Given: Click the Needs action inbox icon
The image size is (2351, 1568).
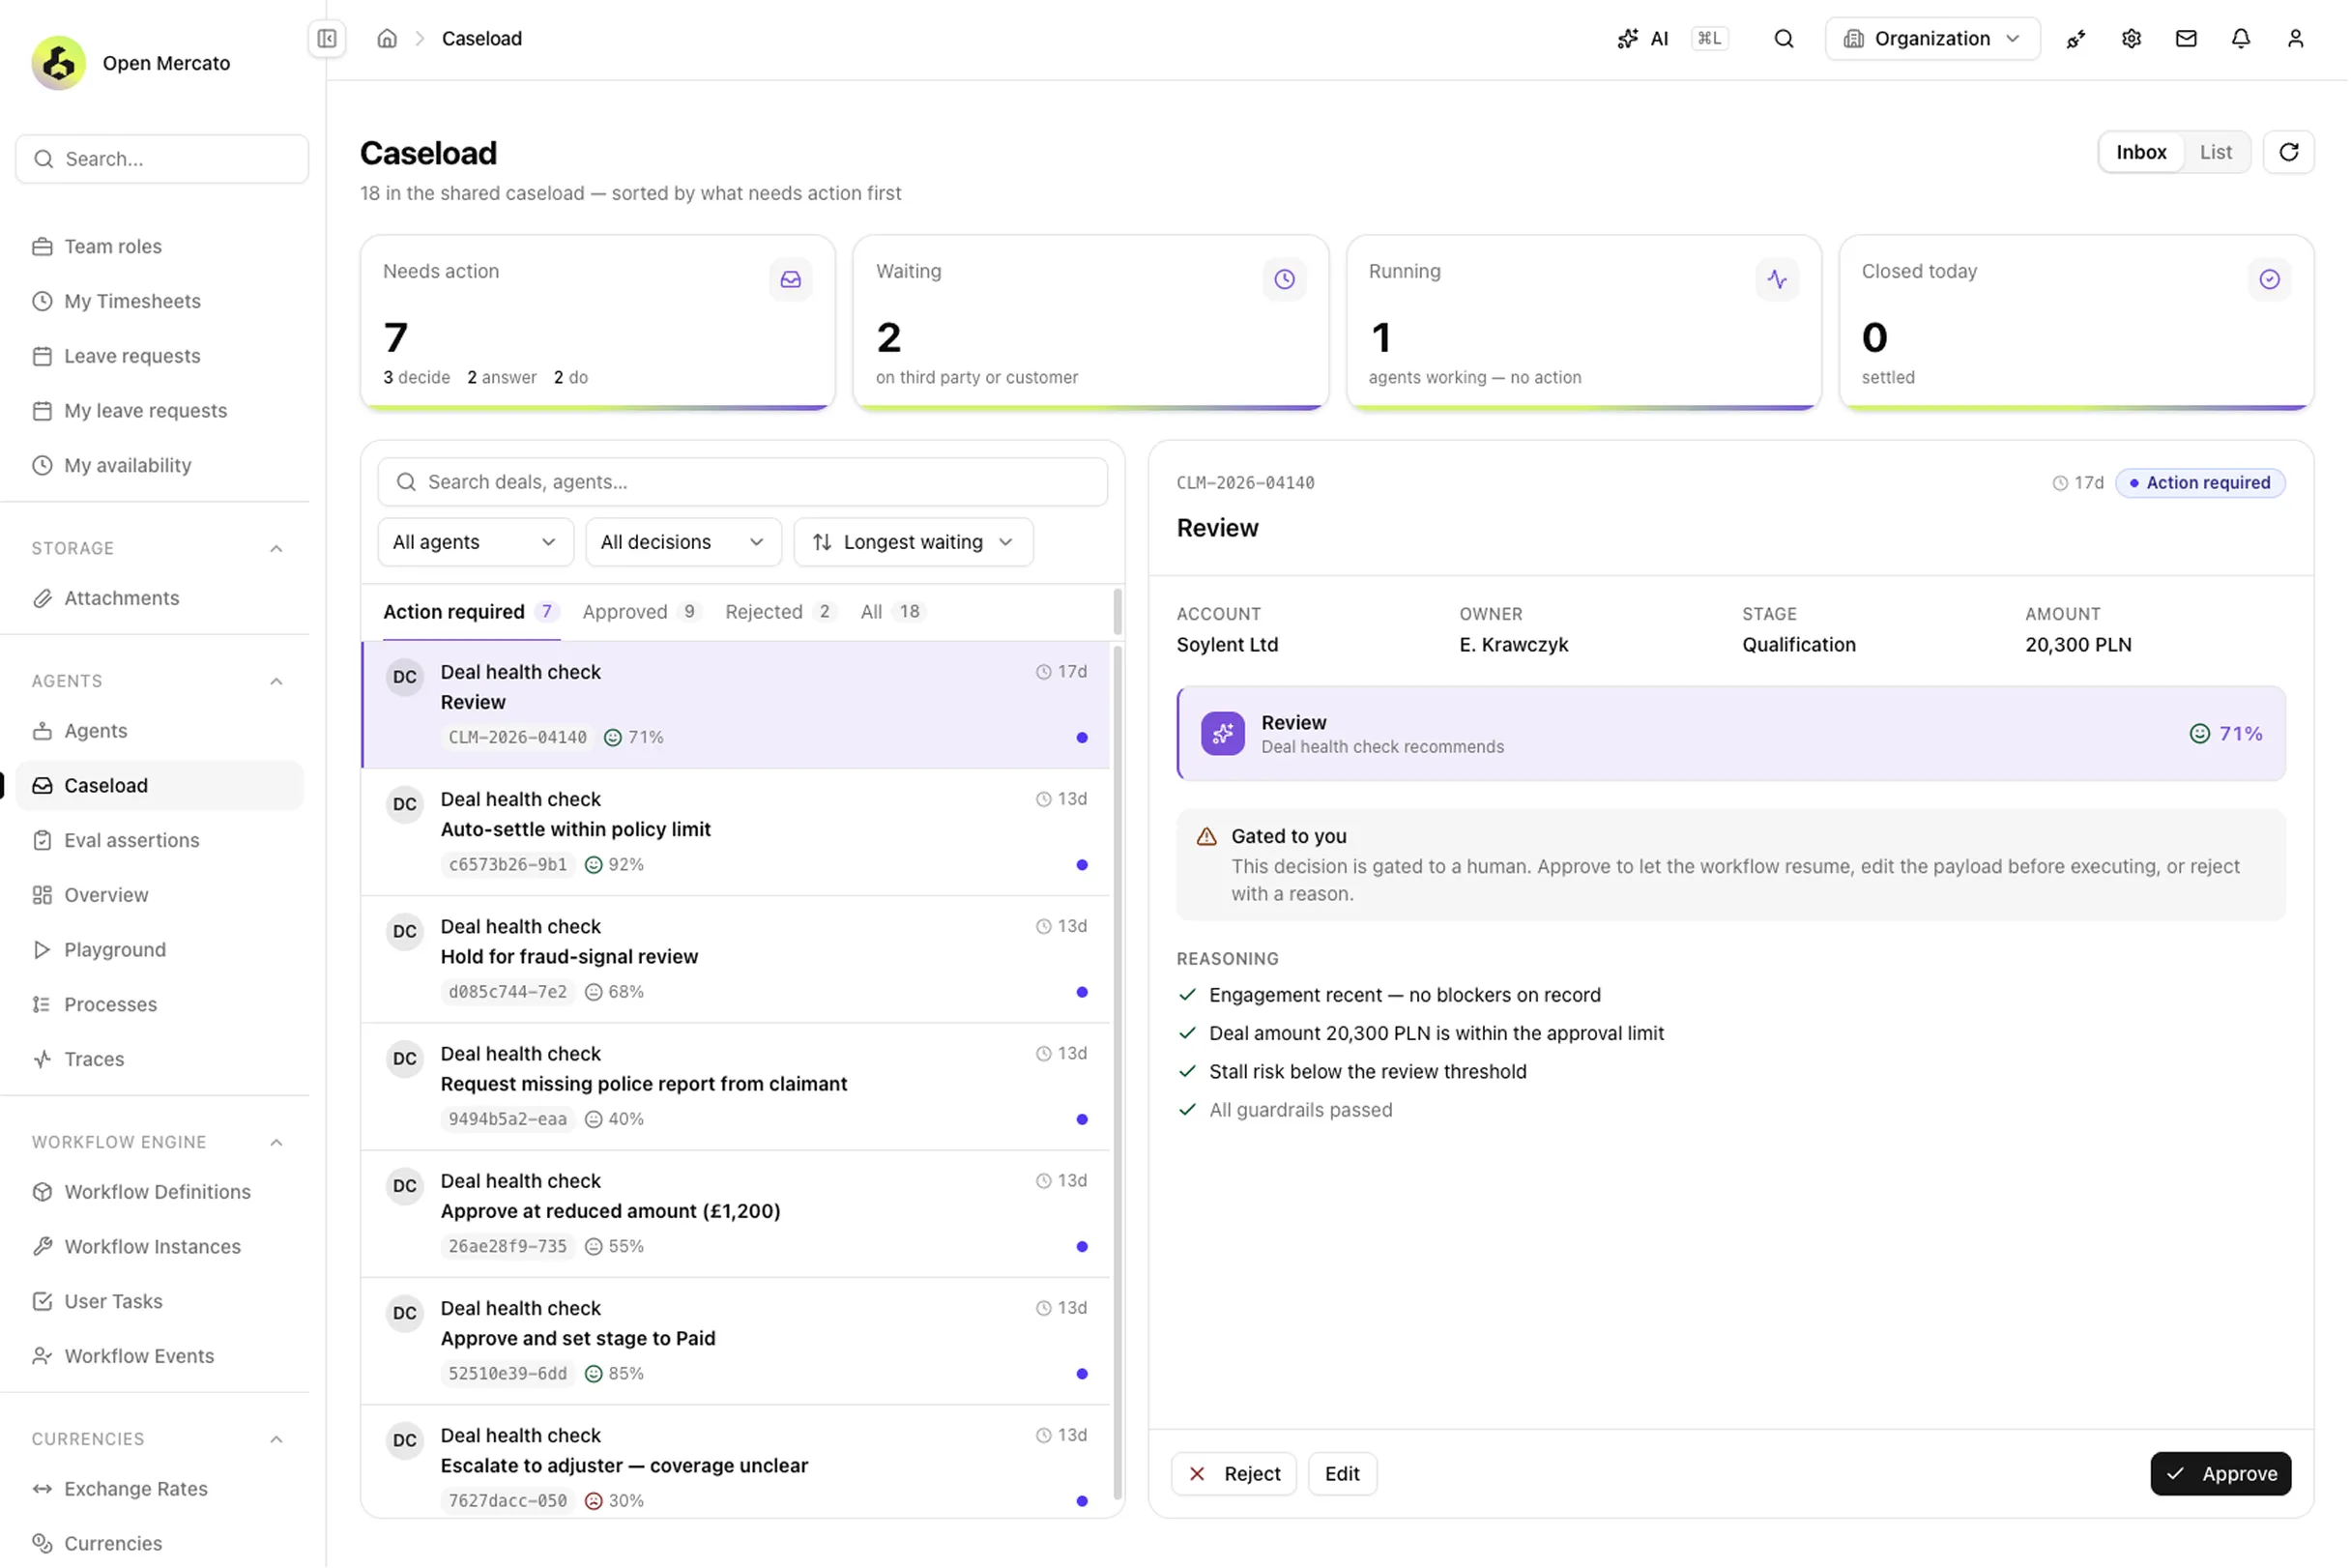Looking at the screenshot, I should 791,279.
